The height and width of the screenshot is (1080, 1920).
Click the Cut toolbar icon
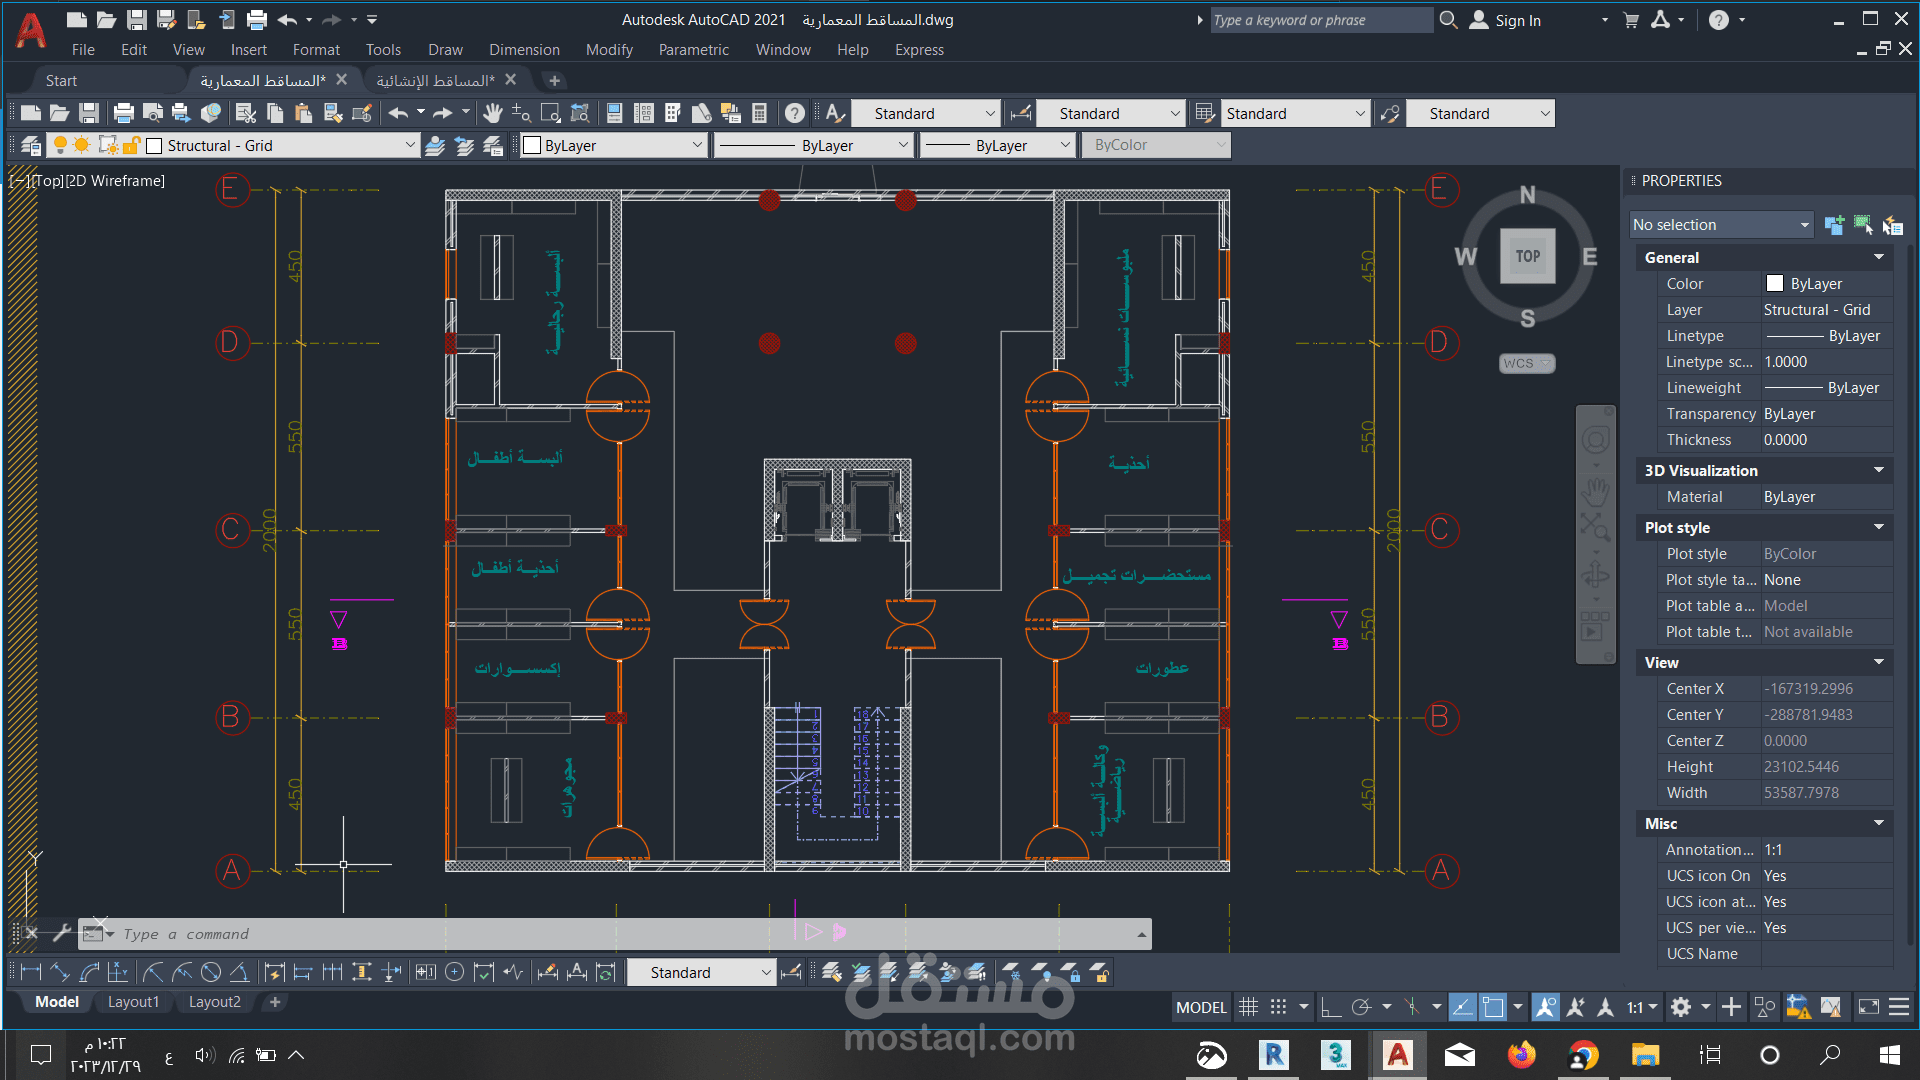point(246,114)
